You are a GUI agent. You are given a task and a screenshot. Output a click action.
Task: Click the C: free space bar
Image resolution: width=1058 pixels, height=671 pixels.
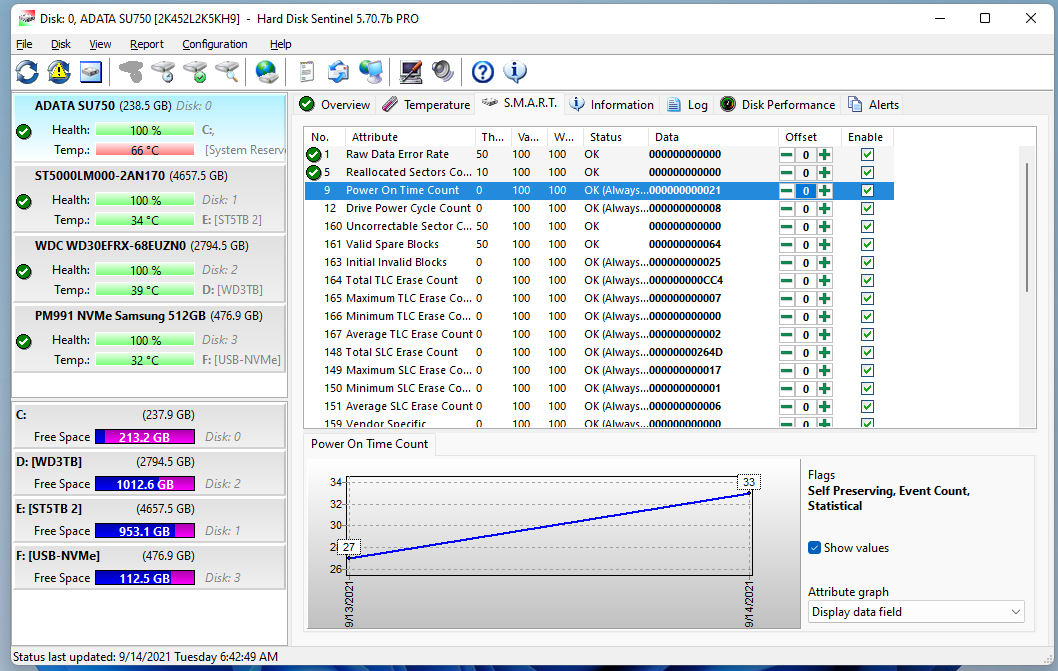[x=145, y=437]
